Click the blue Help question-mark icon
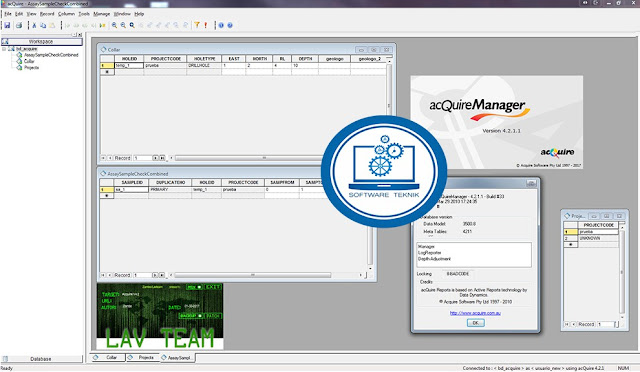 [x=230, y=25]
